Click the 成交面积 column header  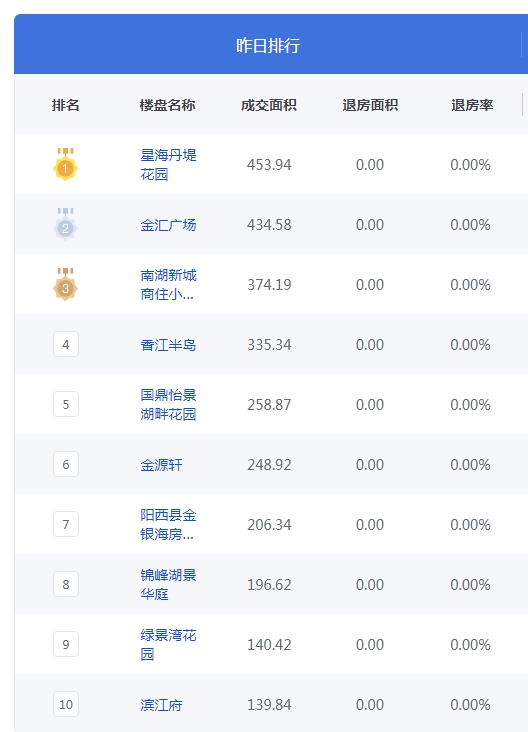click(x=269, y=105)
